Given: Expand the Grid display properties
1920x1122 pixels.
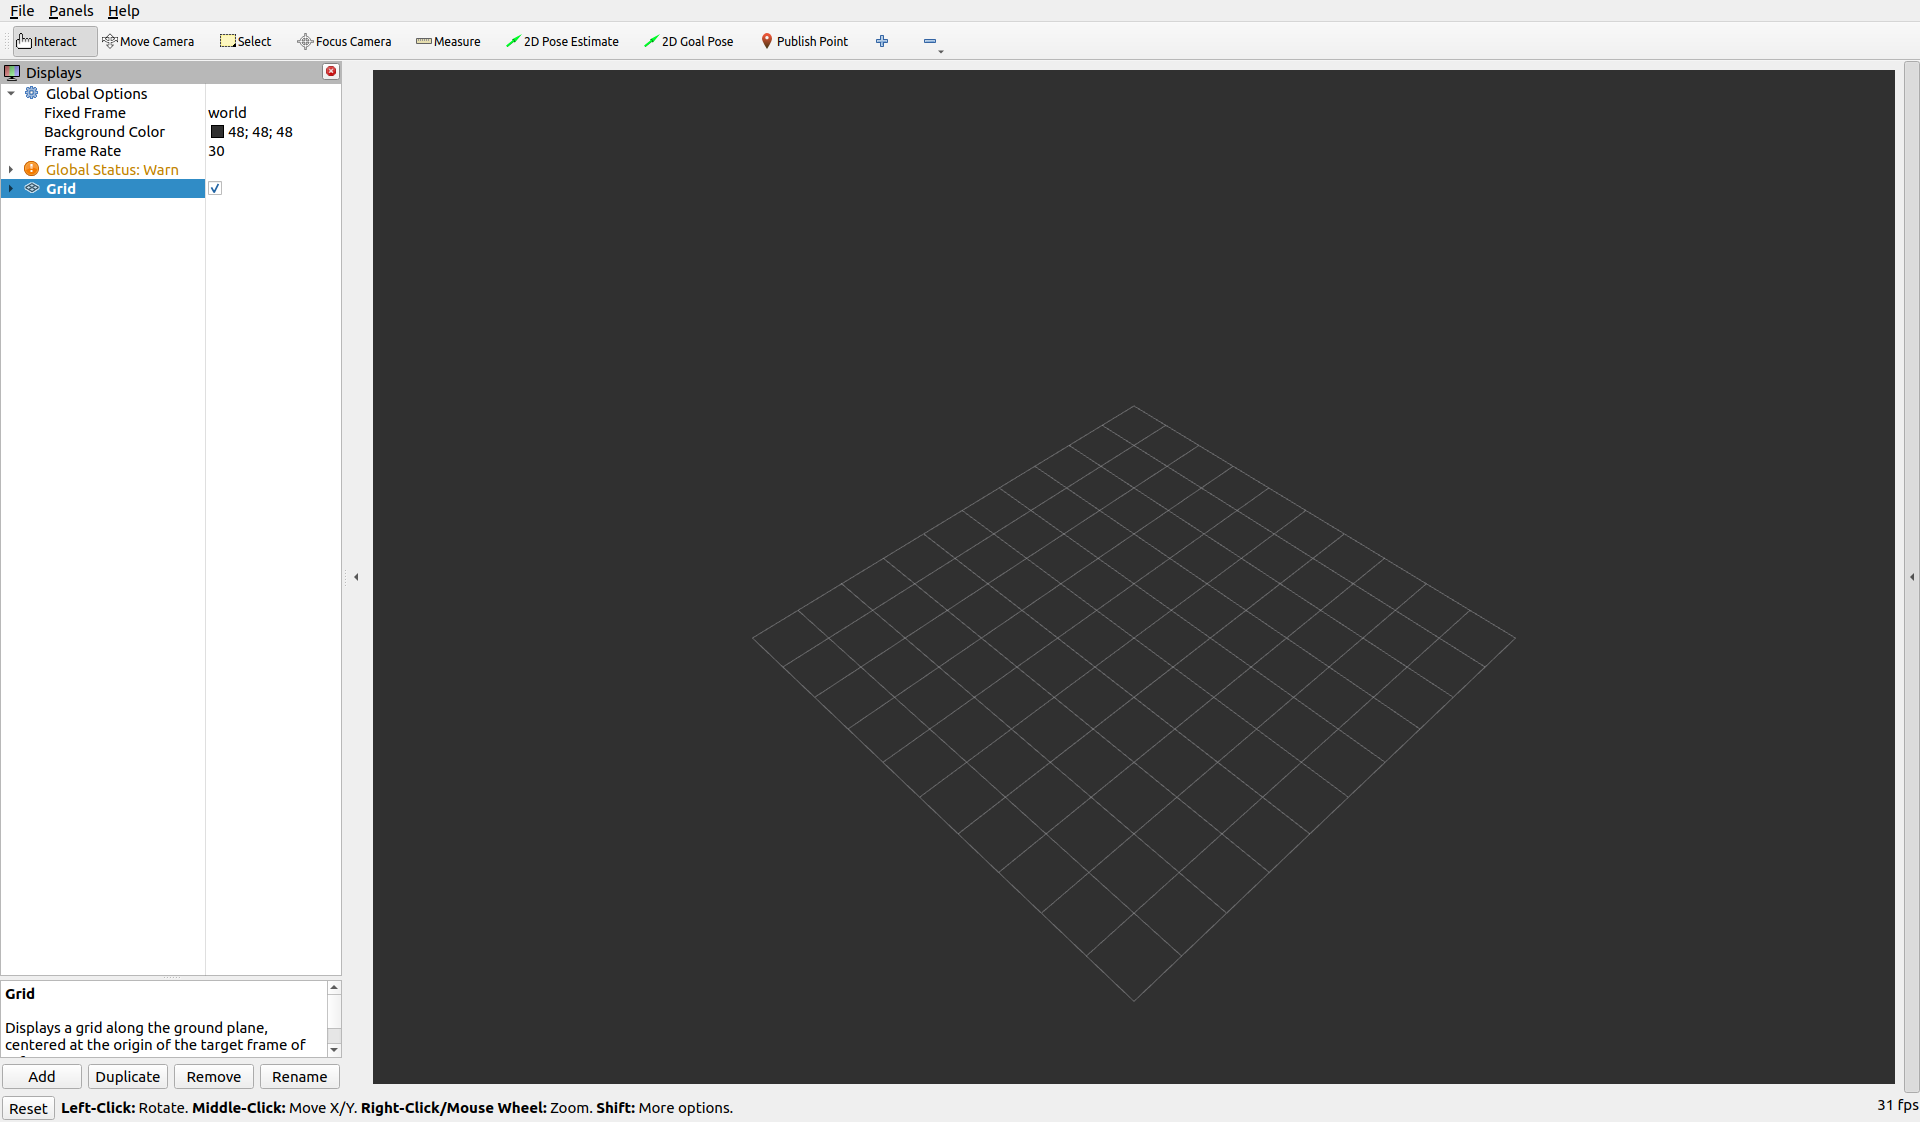Looking at the screenshot, I should (x=11, y=188).
